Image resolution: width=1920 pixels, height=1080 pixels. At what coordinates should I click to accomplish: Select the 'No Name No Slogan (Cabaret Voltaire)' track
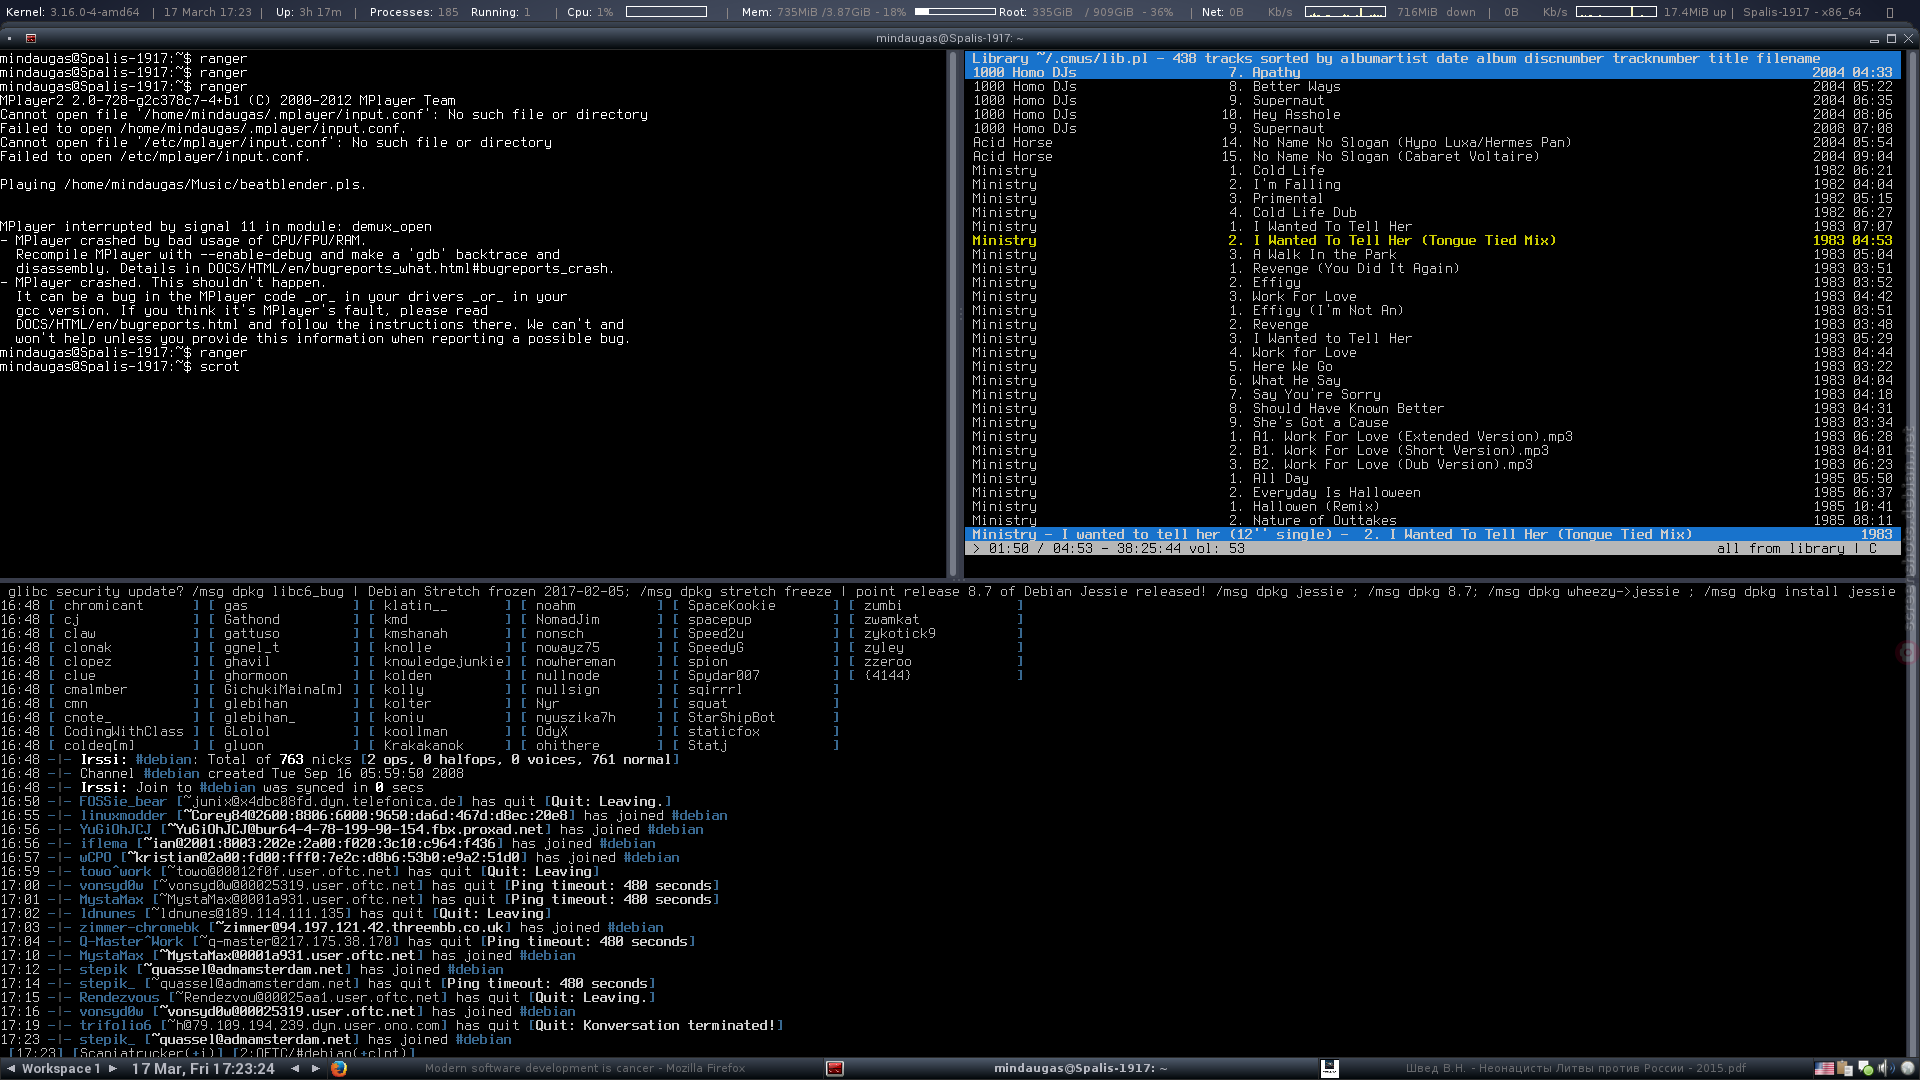(1432, 157)
